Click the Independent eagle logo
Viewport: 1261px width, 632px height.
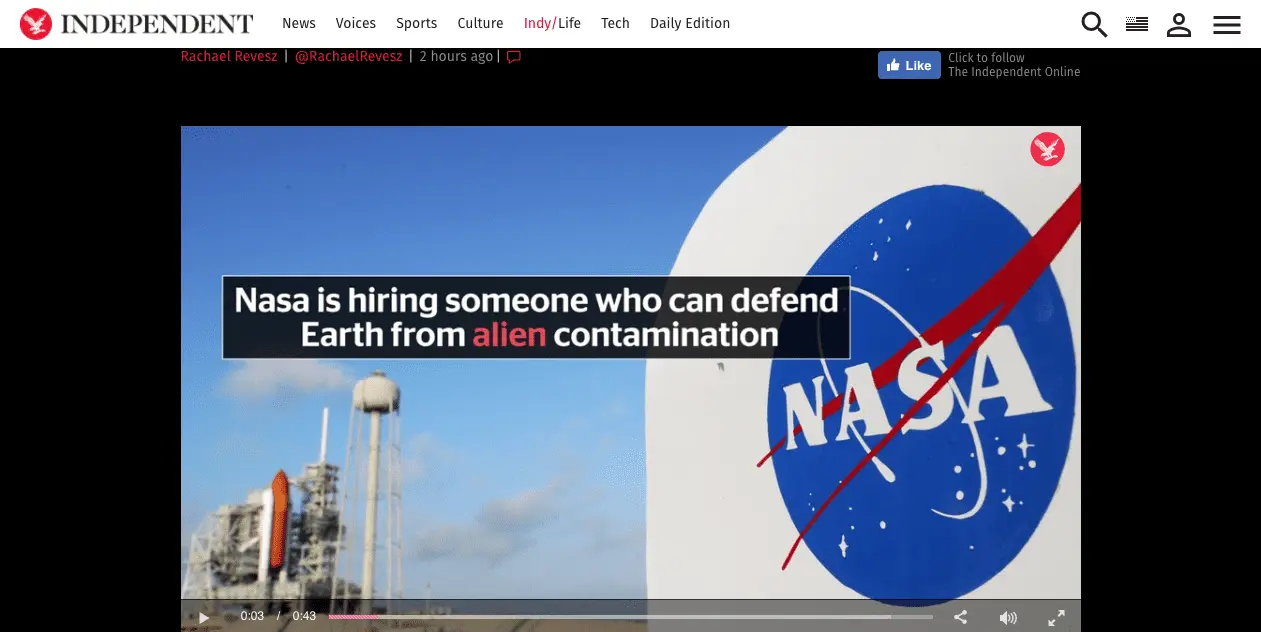point(36,24)
